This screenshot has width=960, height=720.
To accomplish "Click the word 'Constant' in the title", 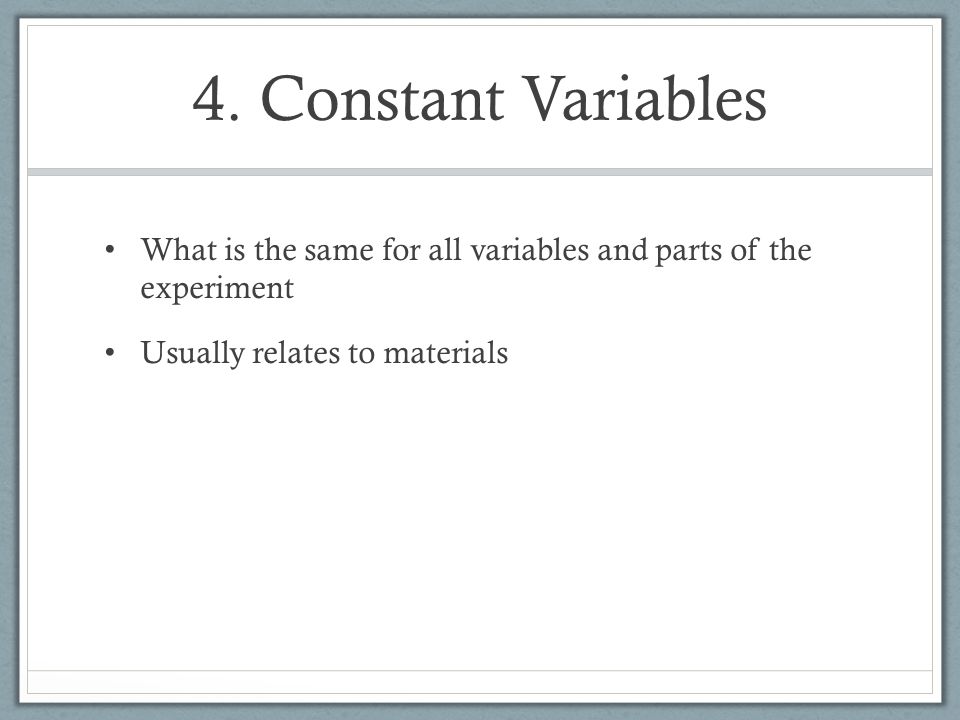I will click(382, 99).
